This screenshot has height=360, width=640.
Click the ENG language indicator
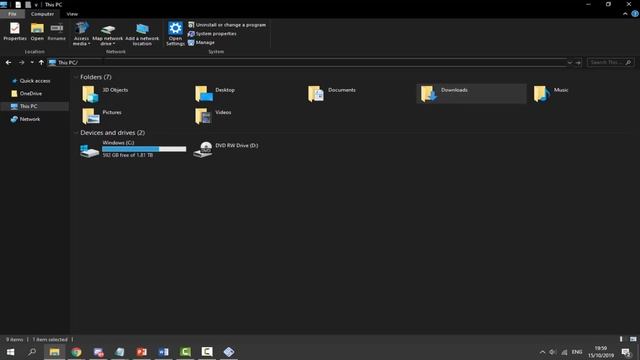tap(577, 352)
